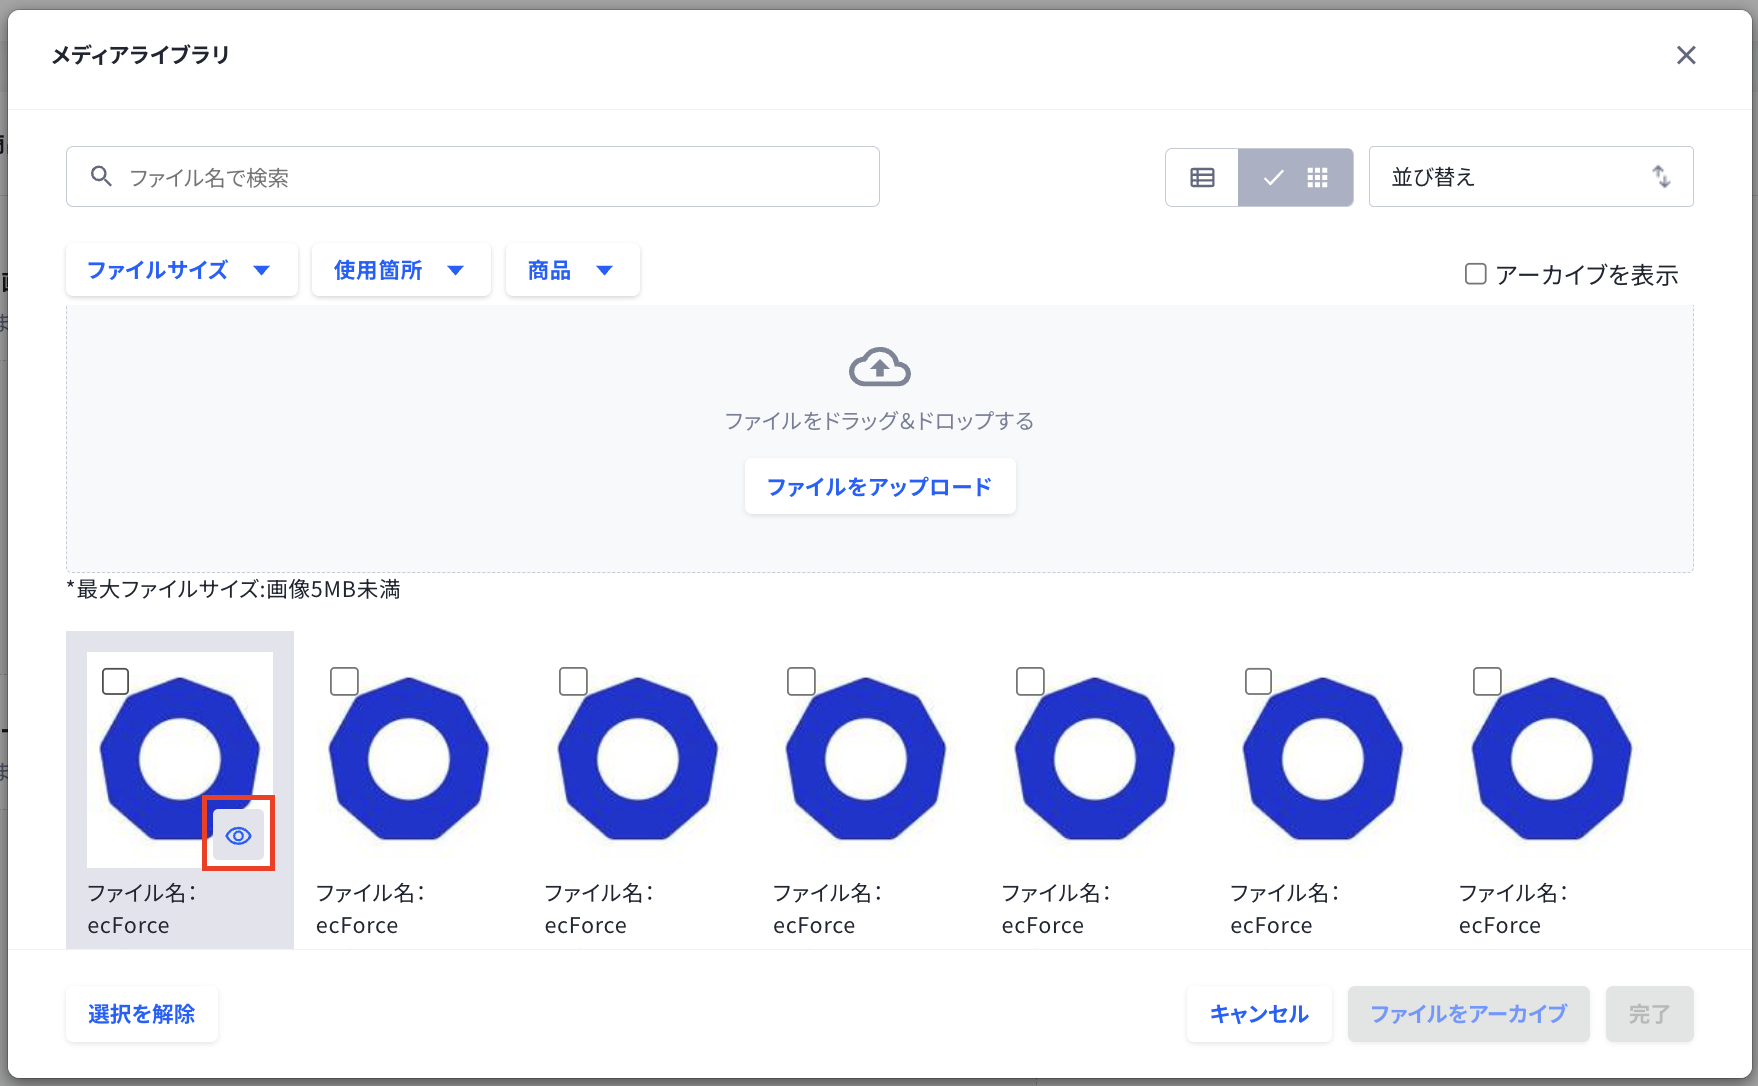The width and height of the screenshot is (1758, 1086).
Task: Expand the 商品 filter dropdown
Action: coord(572,270)
